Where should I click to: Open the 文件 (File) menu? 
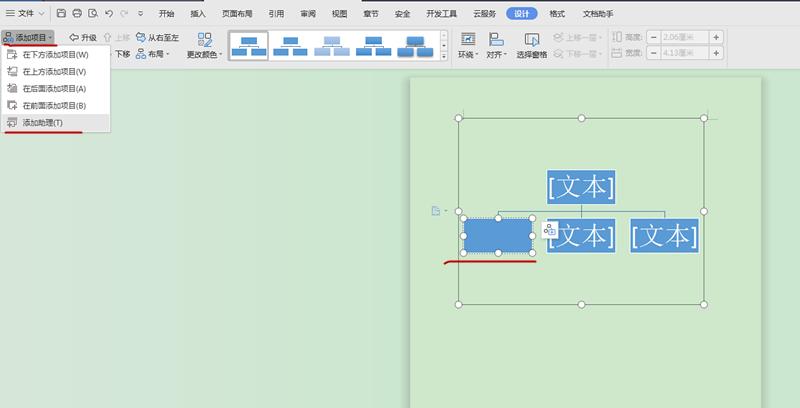(25, 14)
